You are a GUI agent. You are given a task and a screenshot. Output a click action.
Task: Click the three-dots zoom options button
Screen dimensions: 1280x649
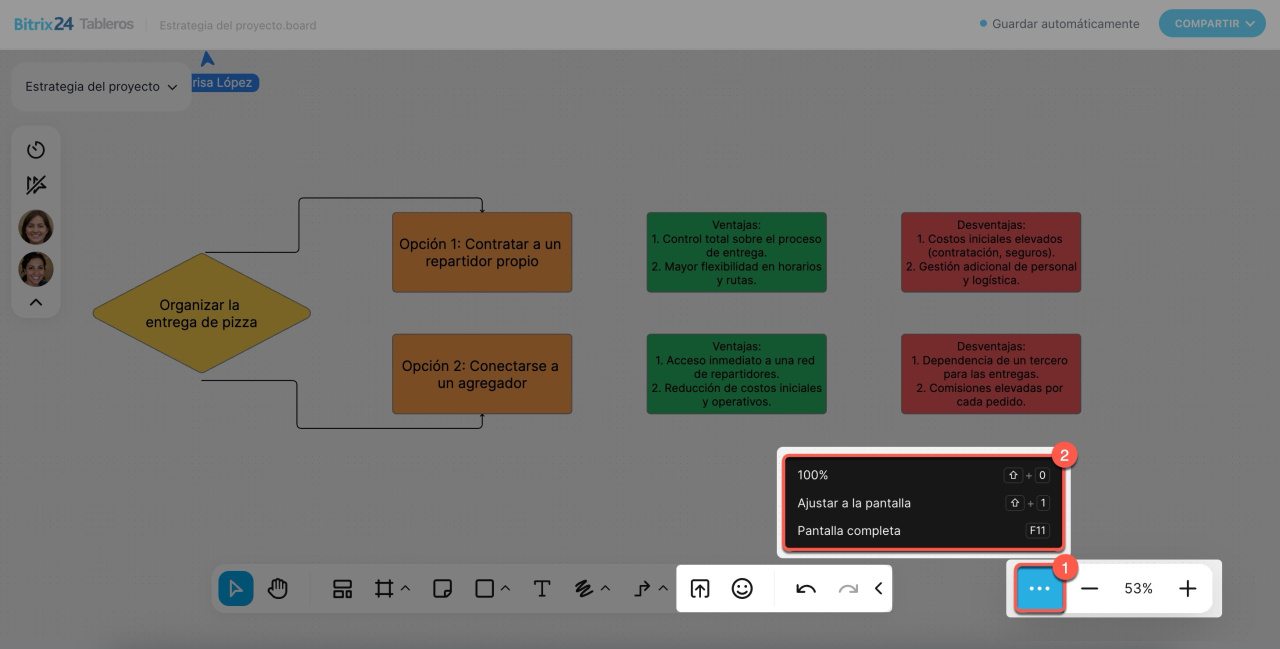pyautogui.click(x=1040, y=589)
